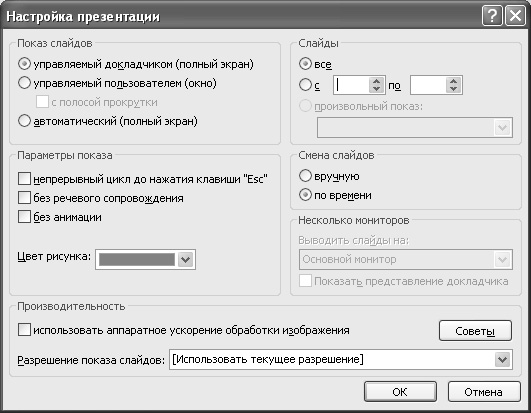Open the Цвет рисунка color dropdown
The height and width of the screenshot is (413, 531).
(186, 260)
